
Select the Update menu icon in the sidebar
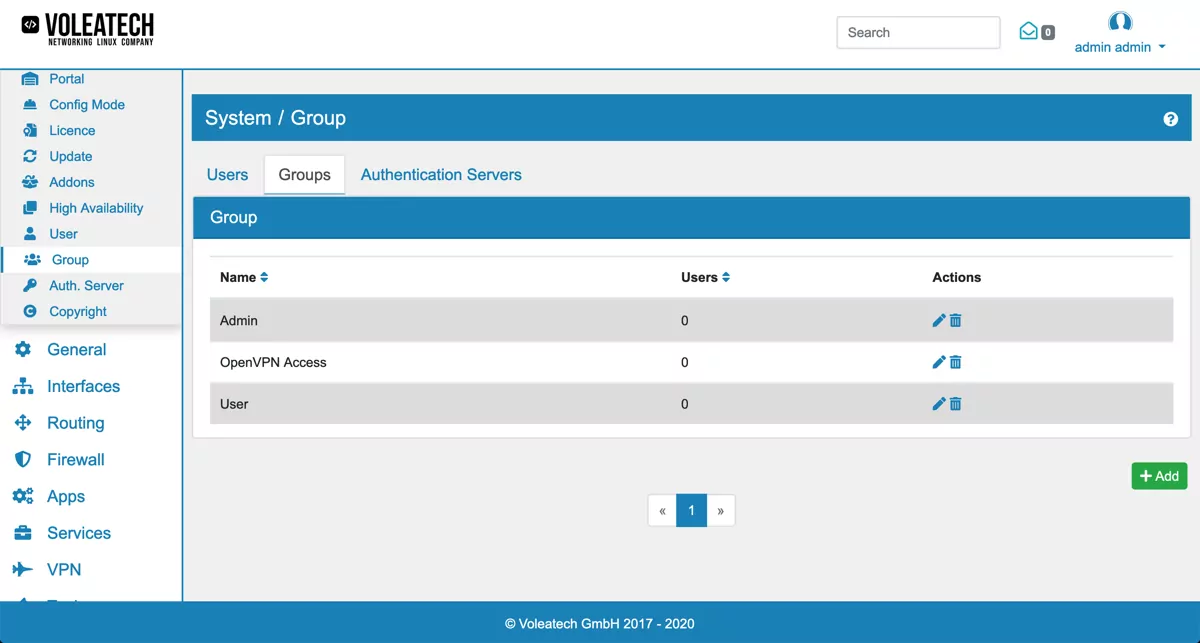point(32,156)
